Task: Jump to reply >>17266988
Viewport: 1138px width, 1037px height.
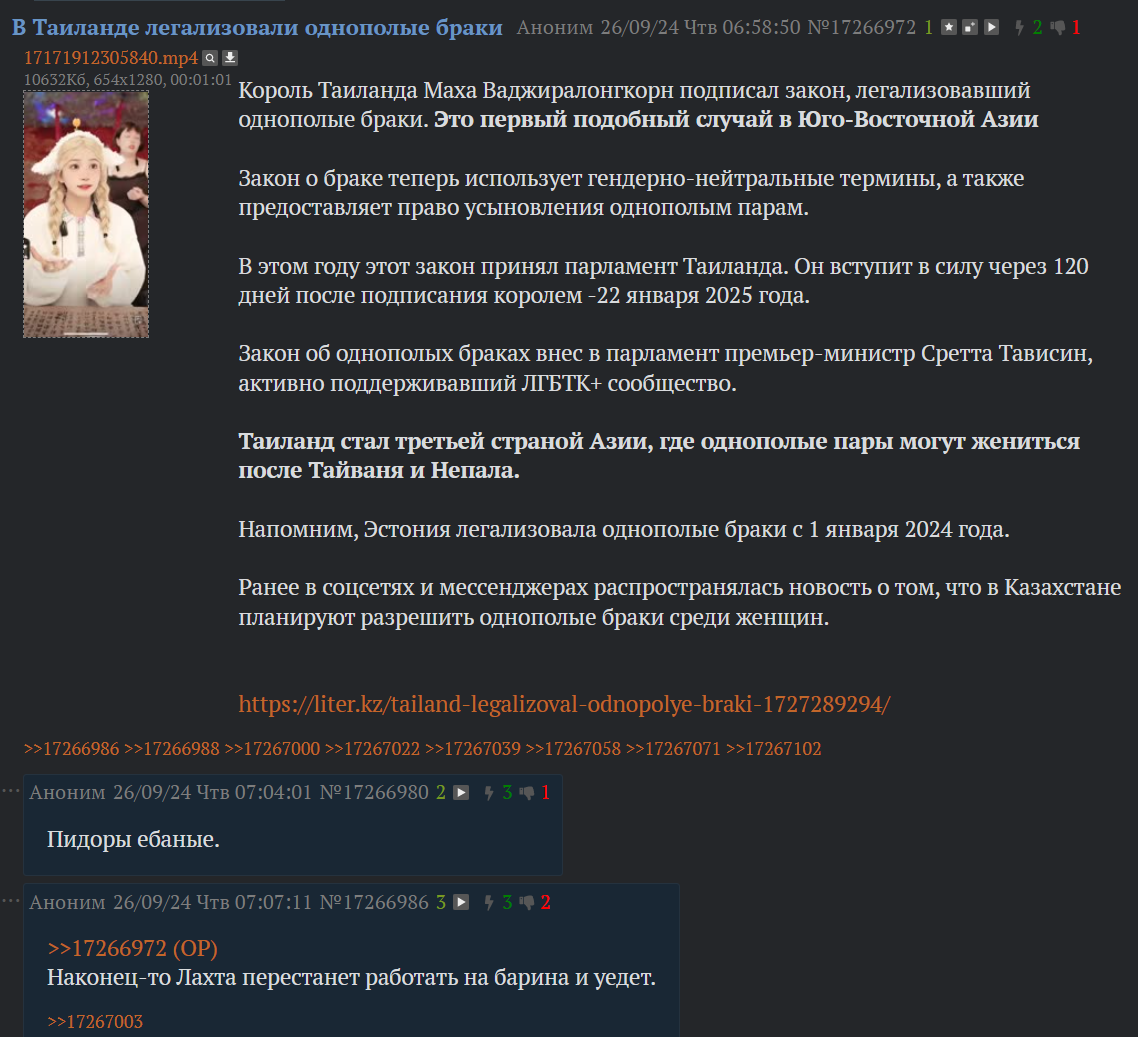Action: tap(172, 749)
